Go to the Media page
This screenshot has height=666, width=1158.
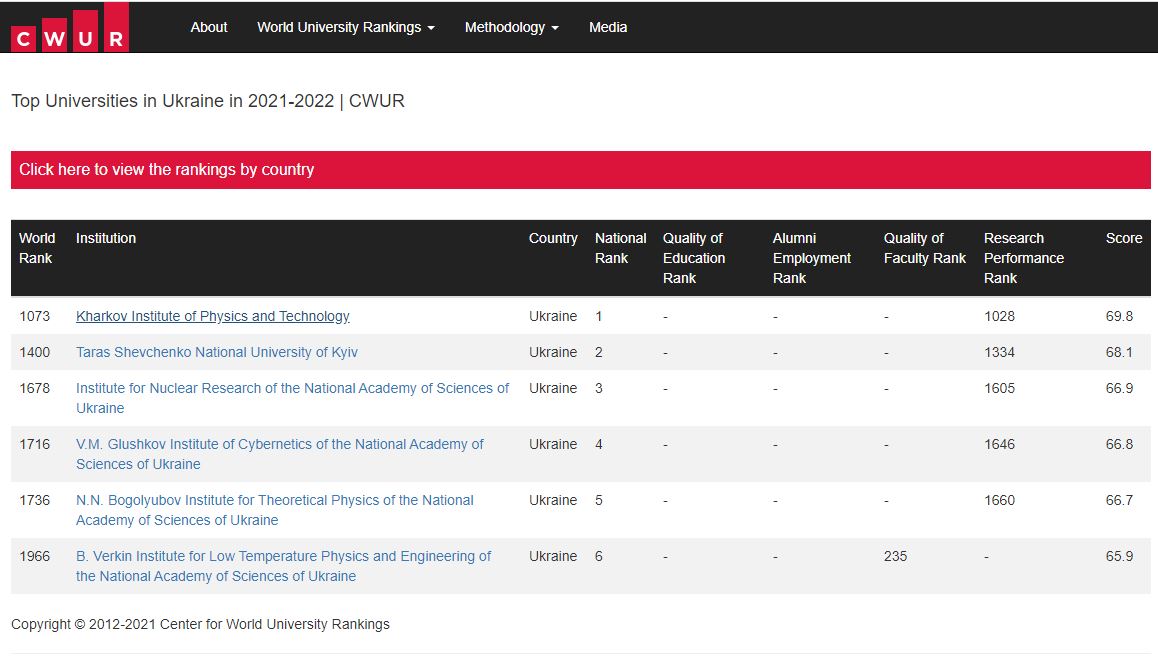click(x=608, y=27)
